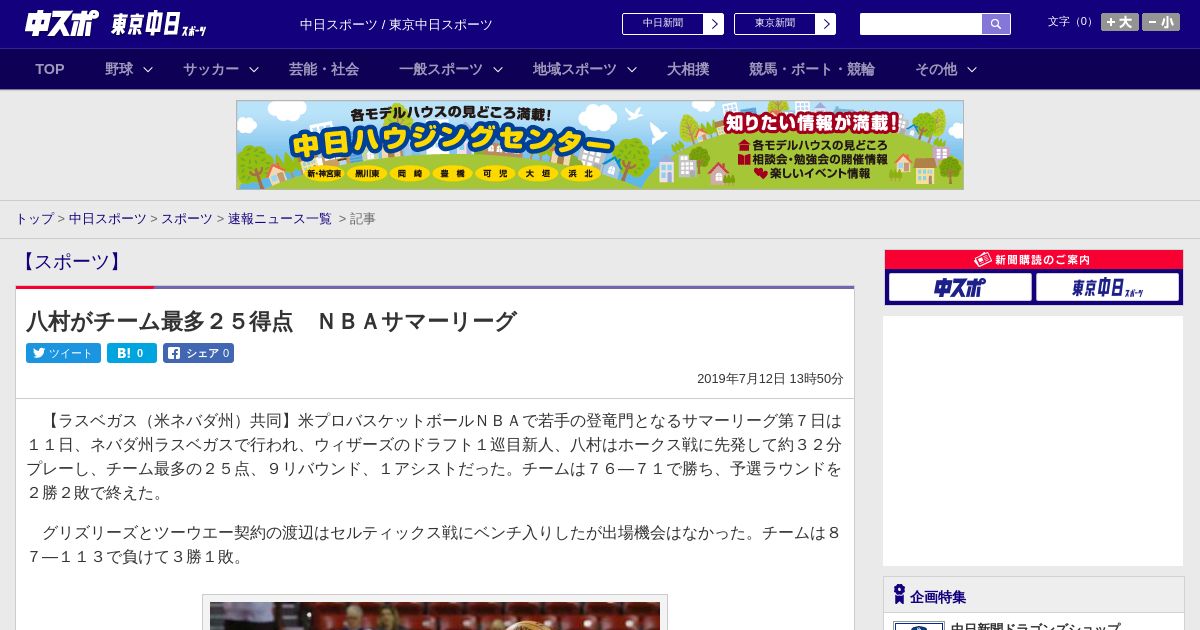This screenshot has height=630, width=1200.
Task: Open 一般スポーツ menu item
Action: click(x=441, y=69)
